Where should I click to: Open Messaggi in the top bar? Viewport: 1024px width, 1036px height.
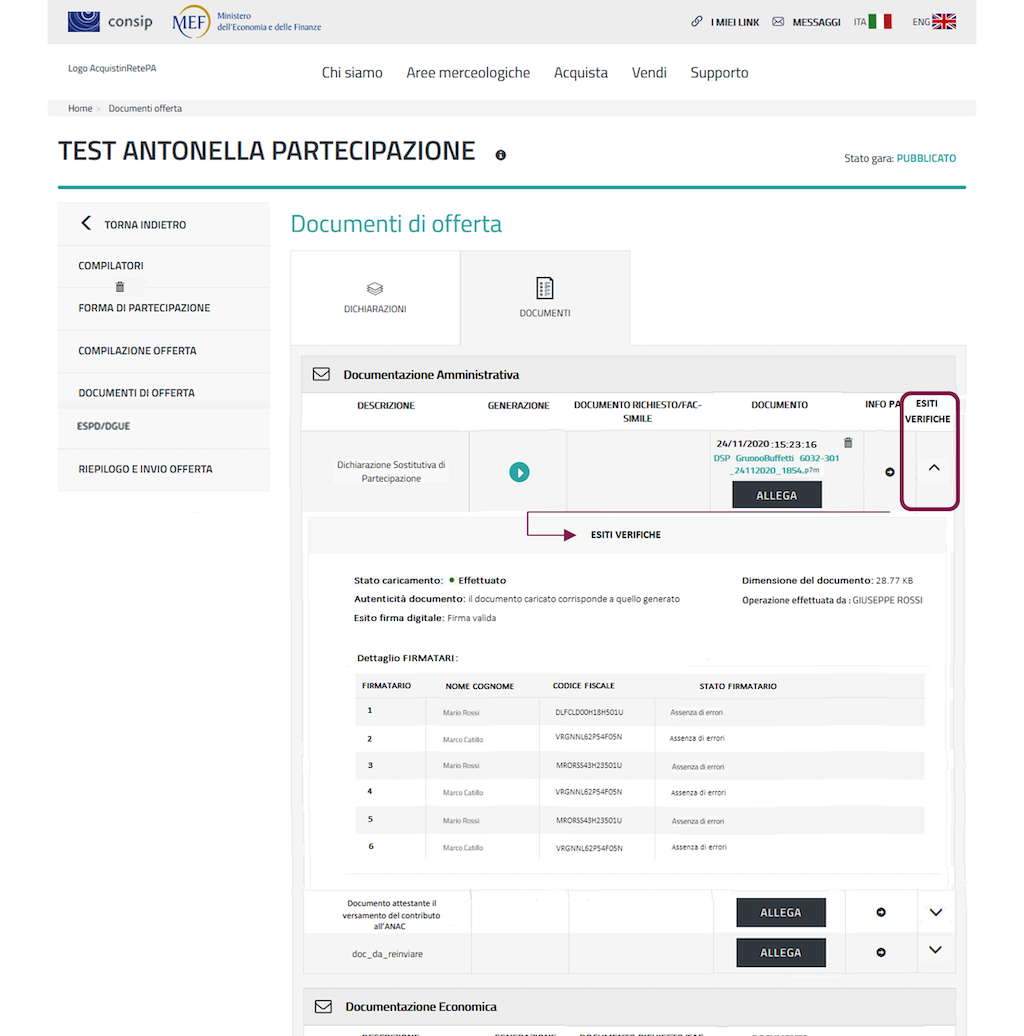(x=806, y=22)
